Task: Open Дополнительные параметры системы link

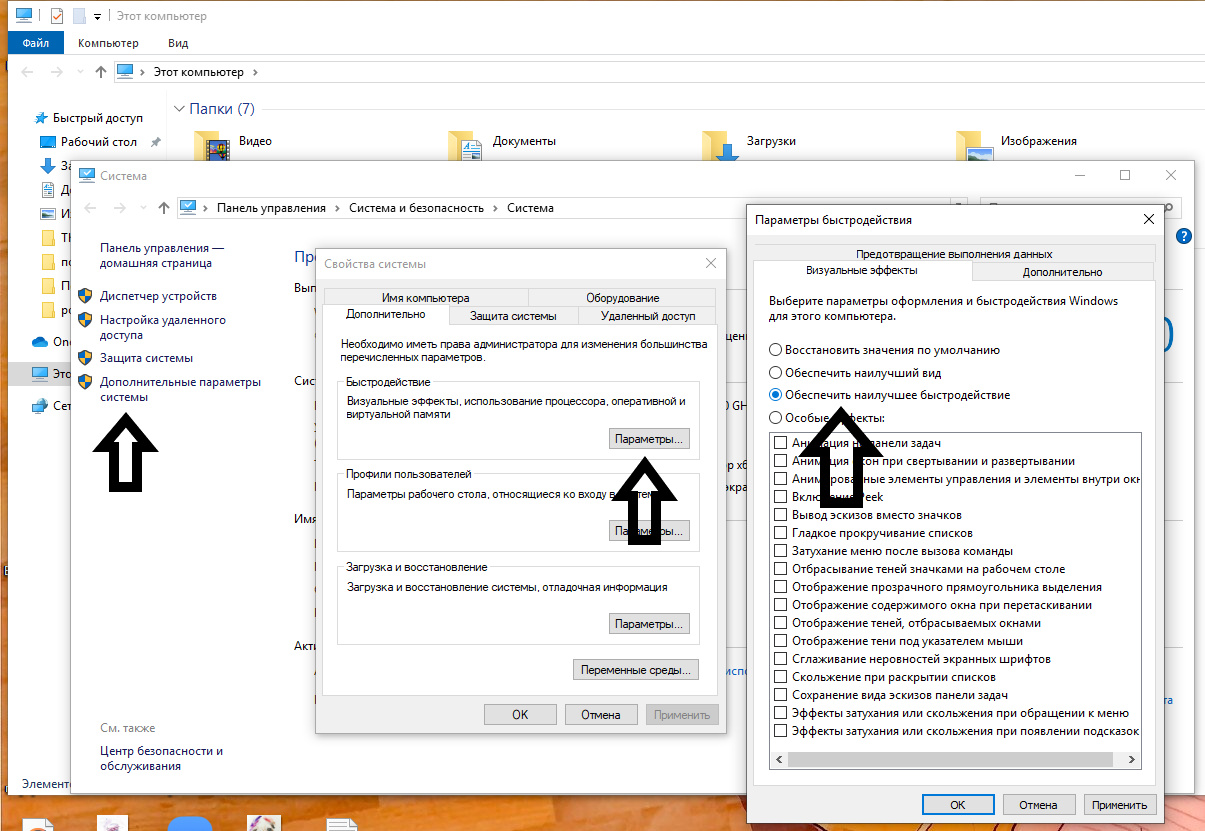Action: point(180,389)
